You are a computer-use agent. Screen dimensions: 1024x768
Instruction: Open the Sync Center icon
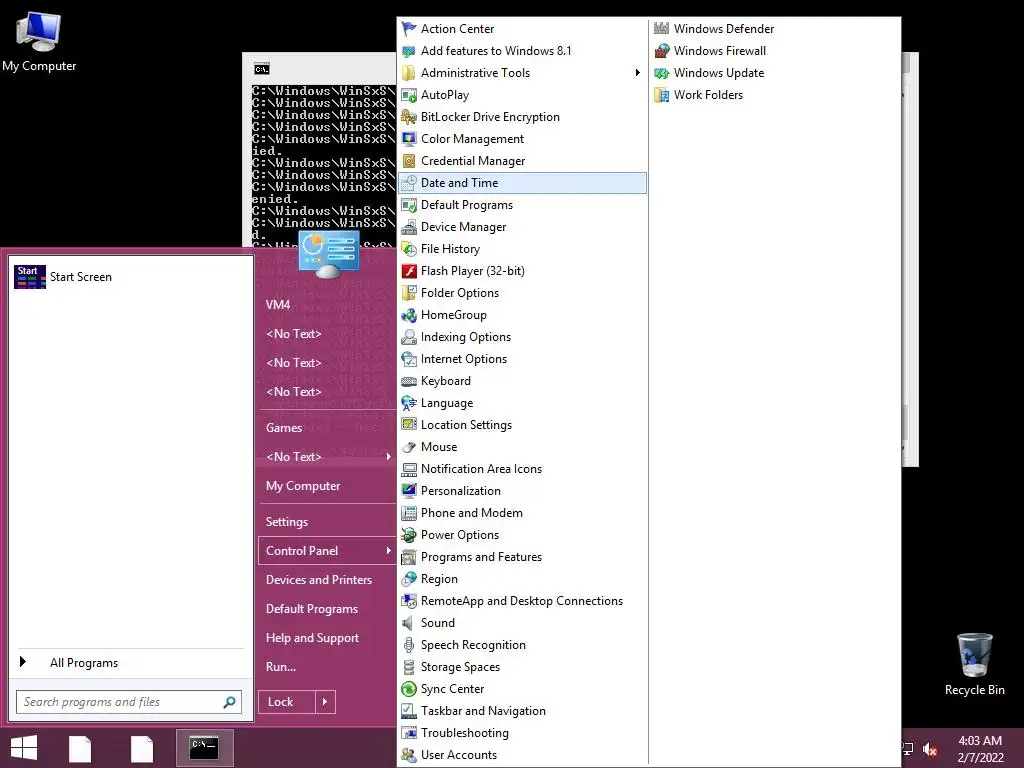pyautogui.click(x=409, y=689)
